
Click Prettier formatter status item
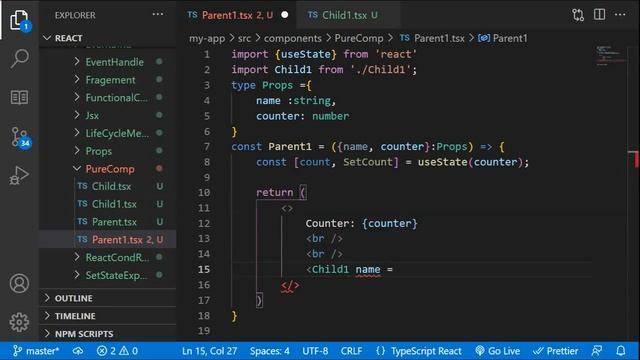tap(556, 351)
